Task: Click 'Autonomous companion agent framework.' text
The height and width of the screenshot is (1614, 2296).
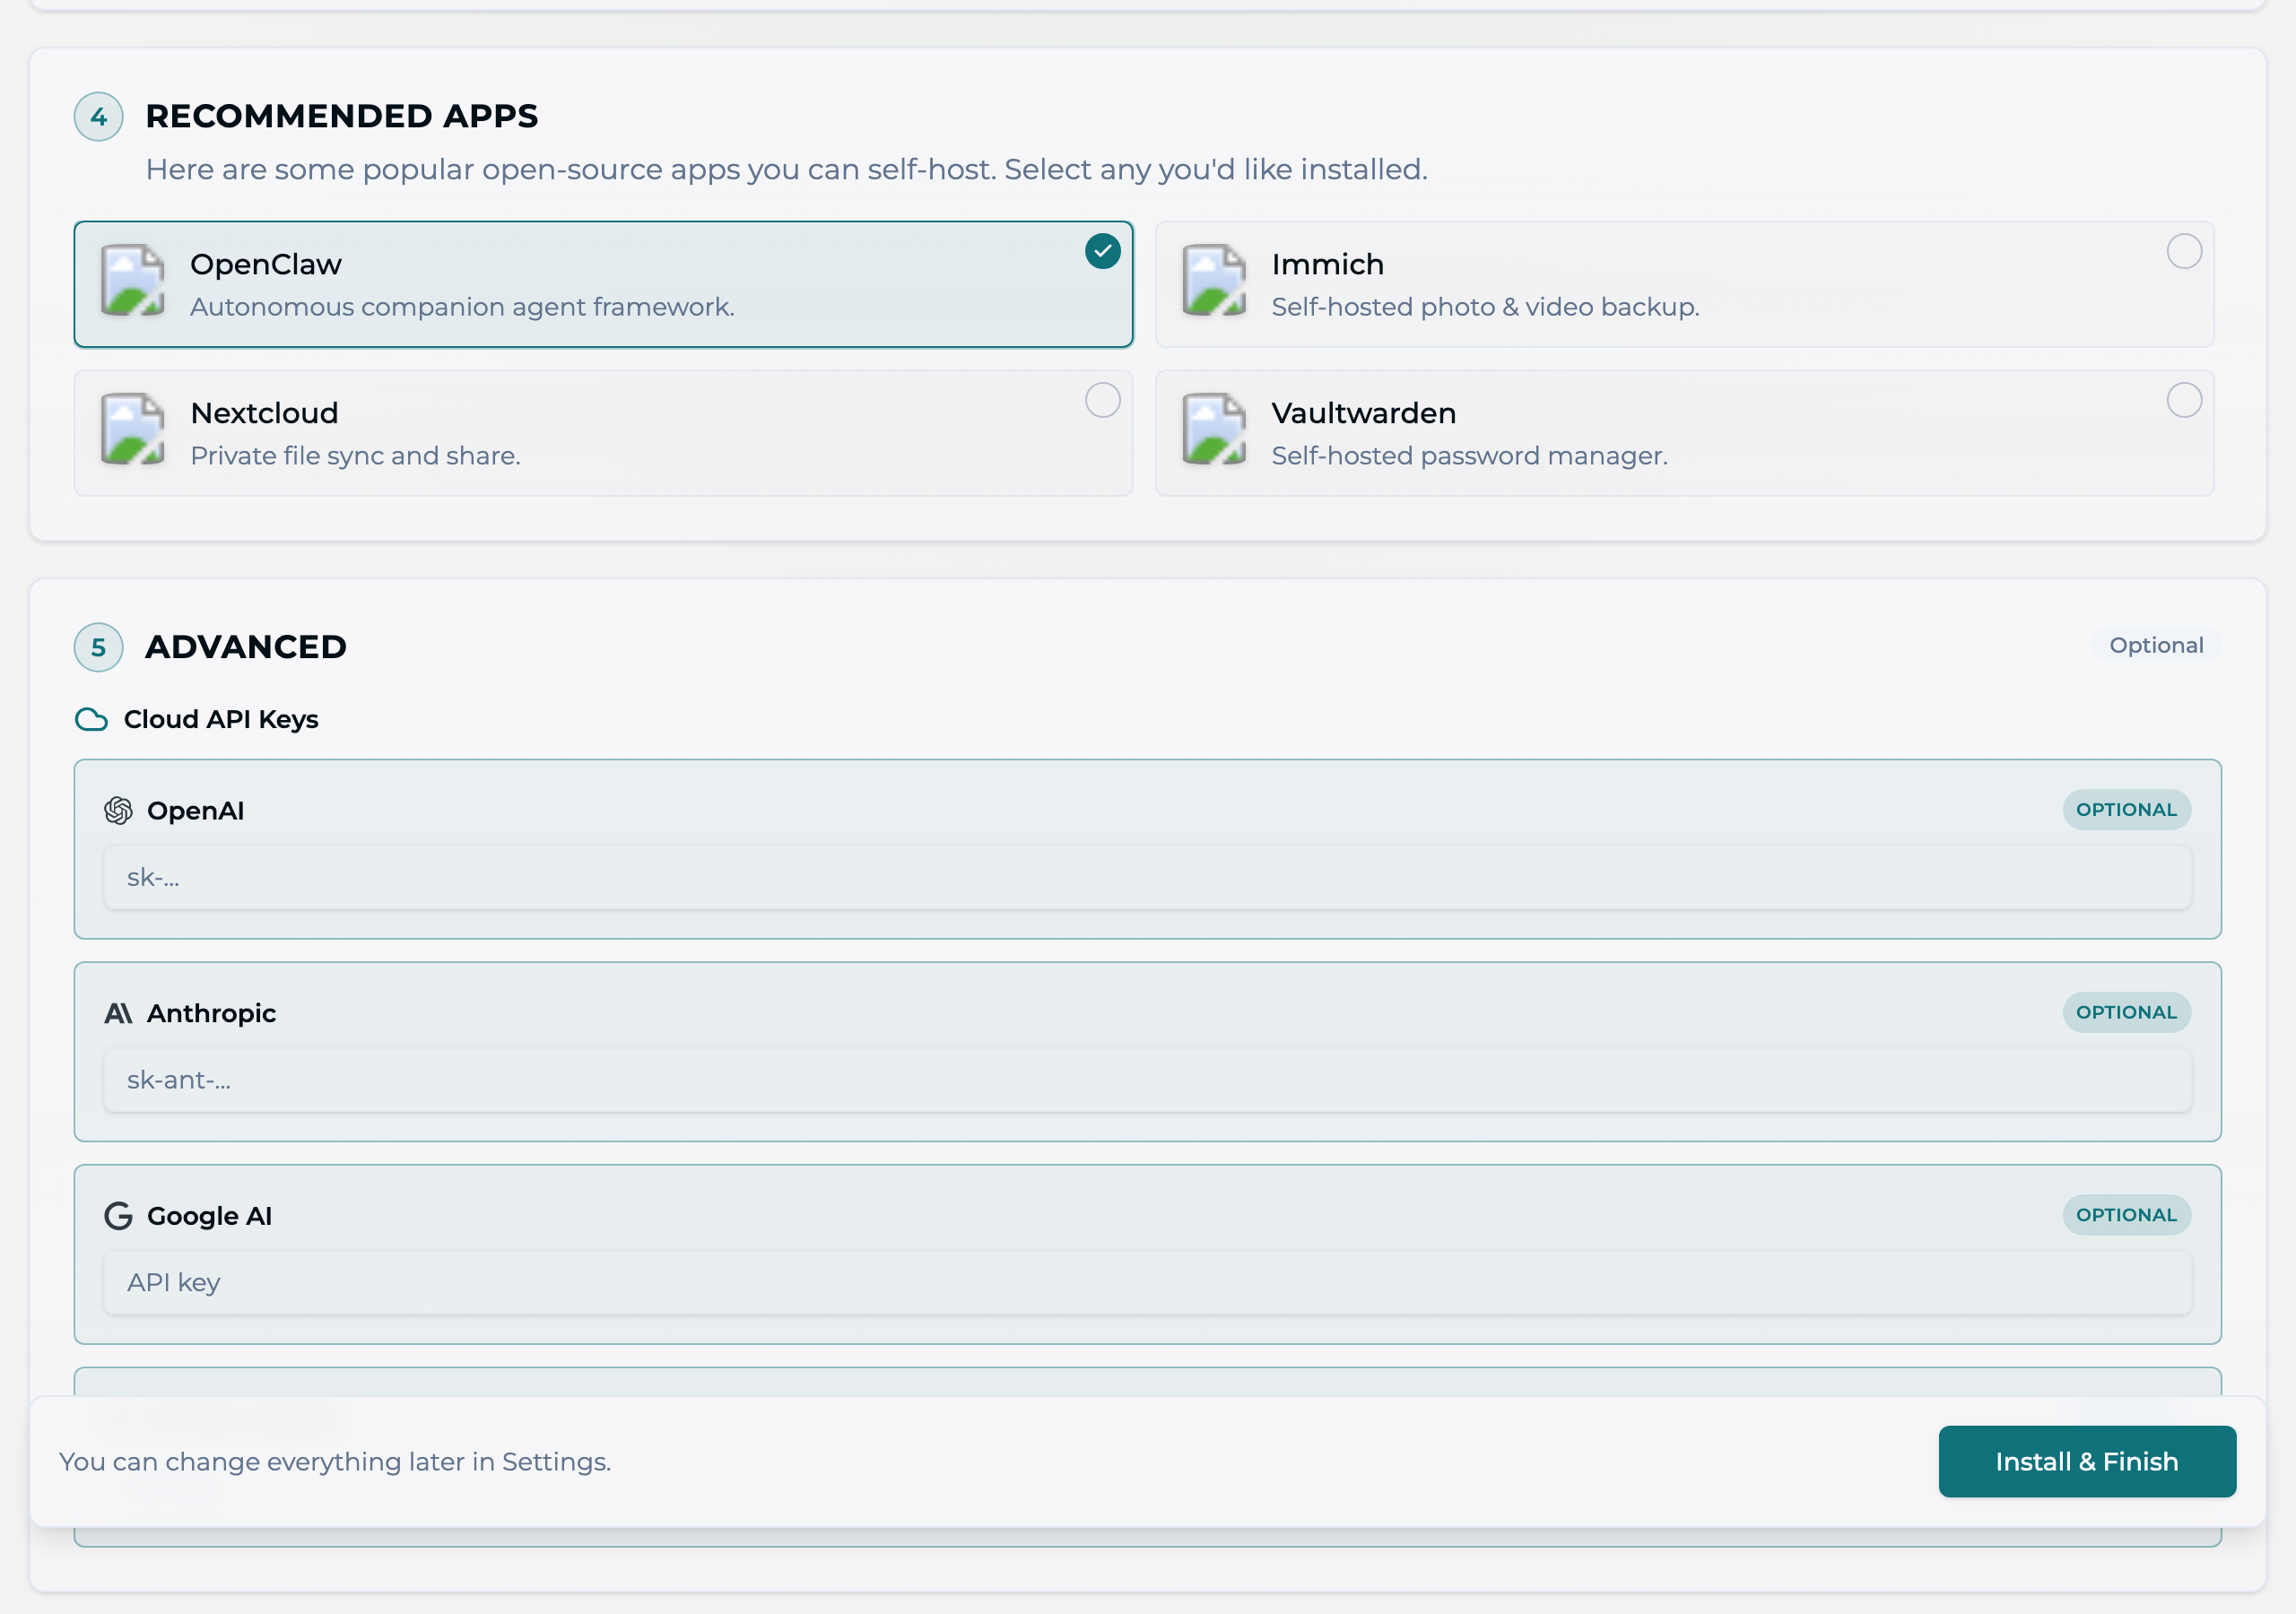Action: (x=462, y=307)
